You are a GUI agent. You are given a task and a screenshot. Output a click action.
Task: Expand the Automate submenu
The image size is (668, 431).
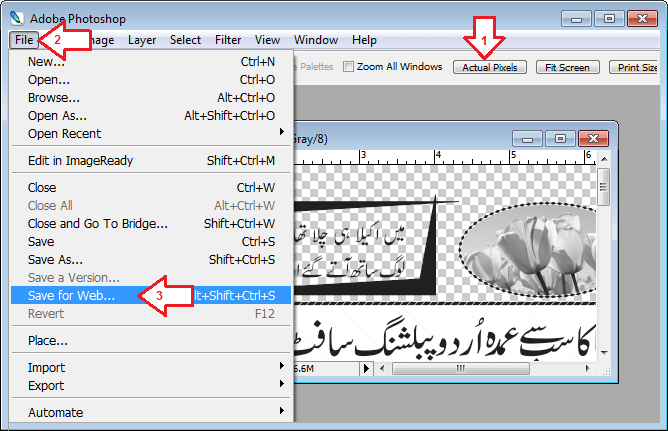151,412
